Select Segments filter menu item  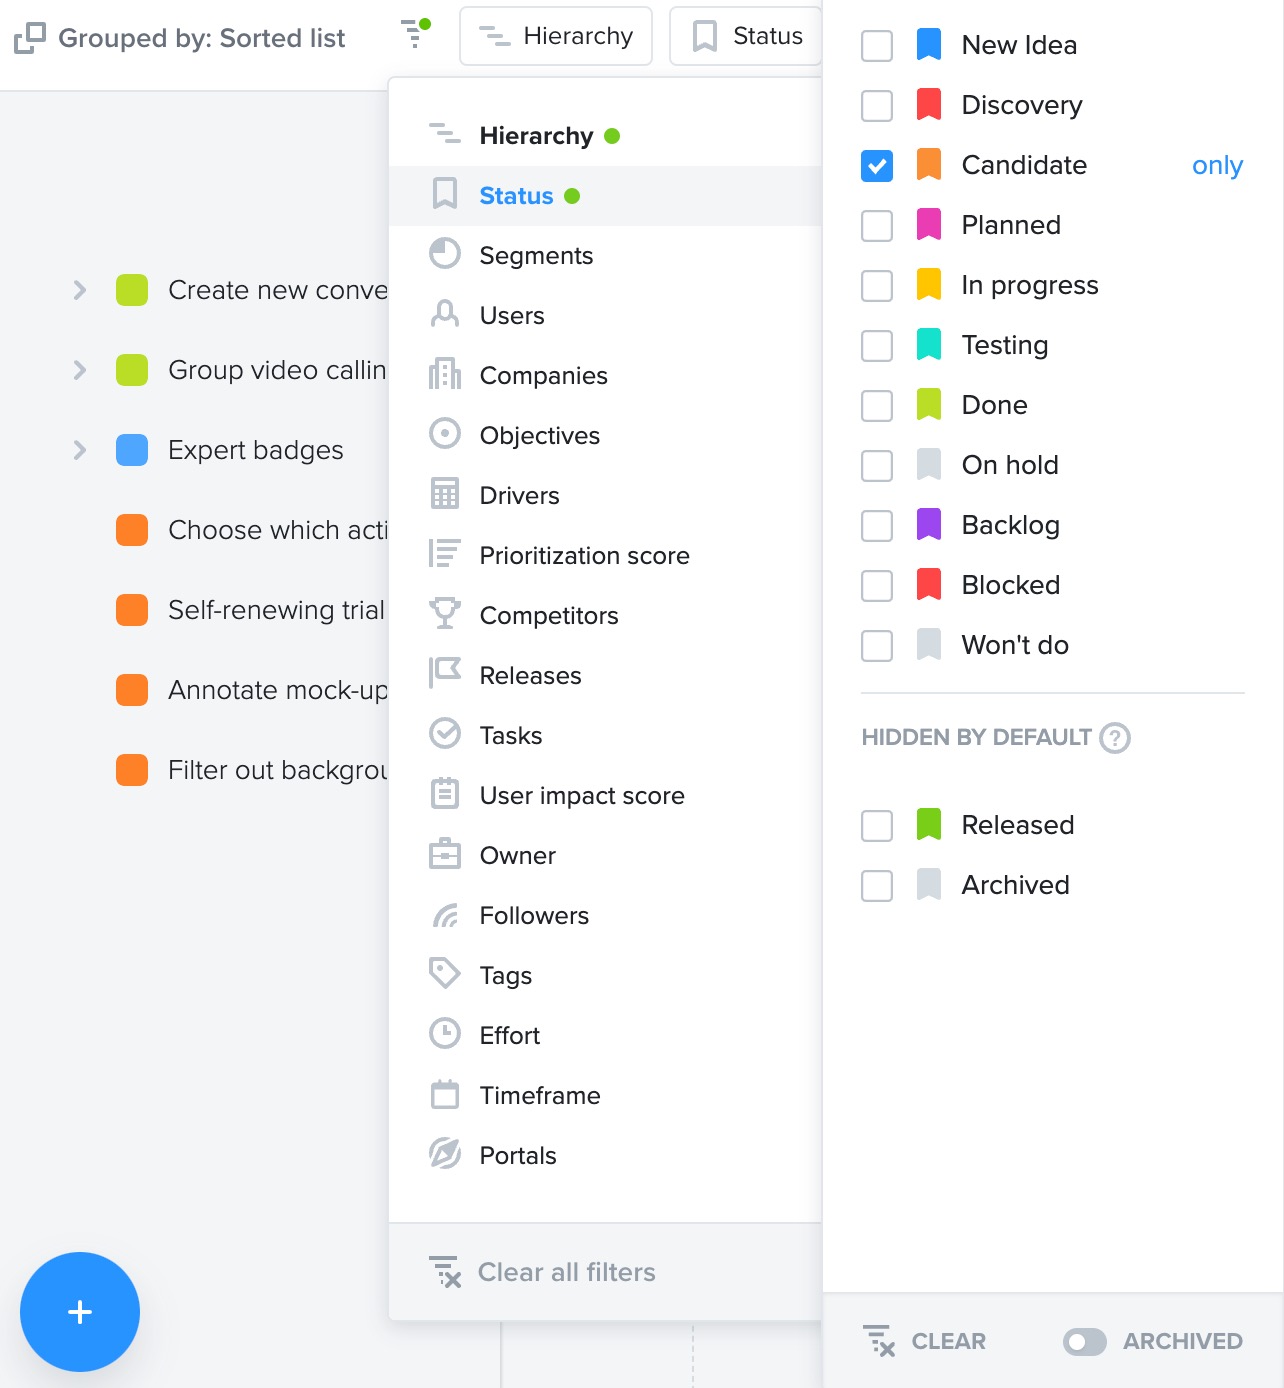[x=605, y=255]
